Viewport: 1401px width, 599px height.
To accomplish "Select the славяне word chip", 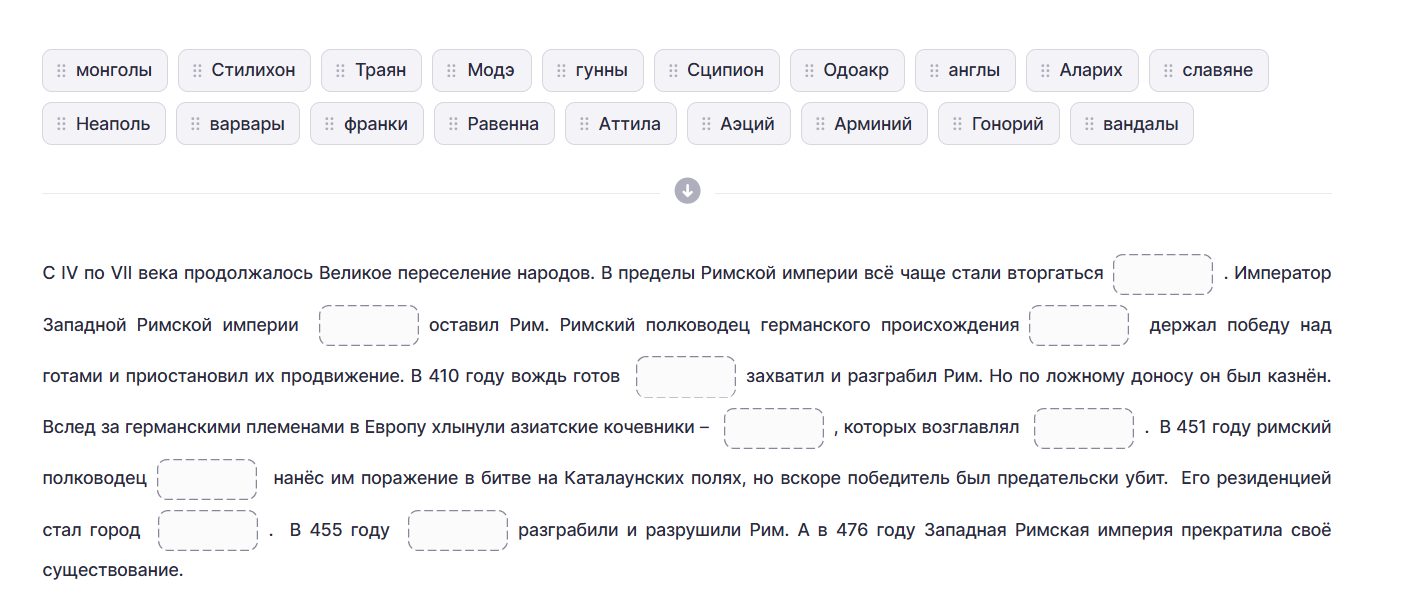I will click(x=1208, y=71).
